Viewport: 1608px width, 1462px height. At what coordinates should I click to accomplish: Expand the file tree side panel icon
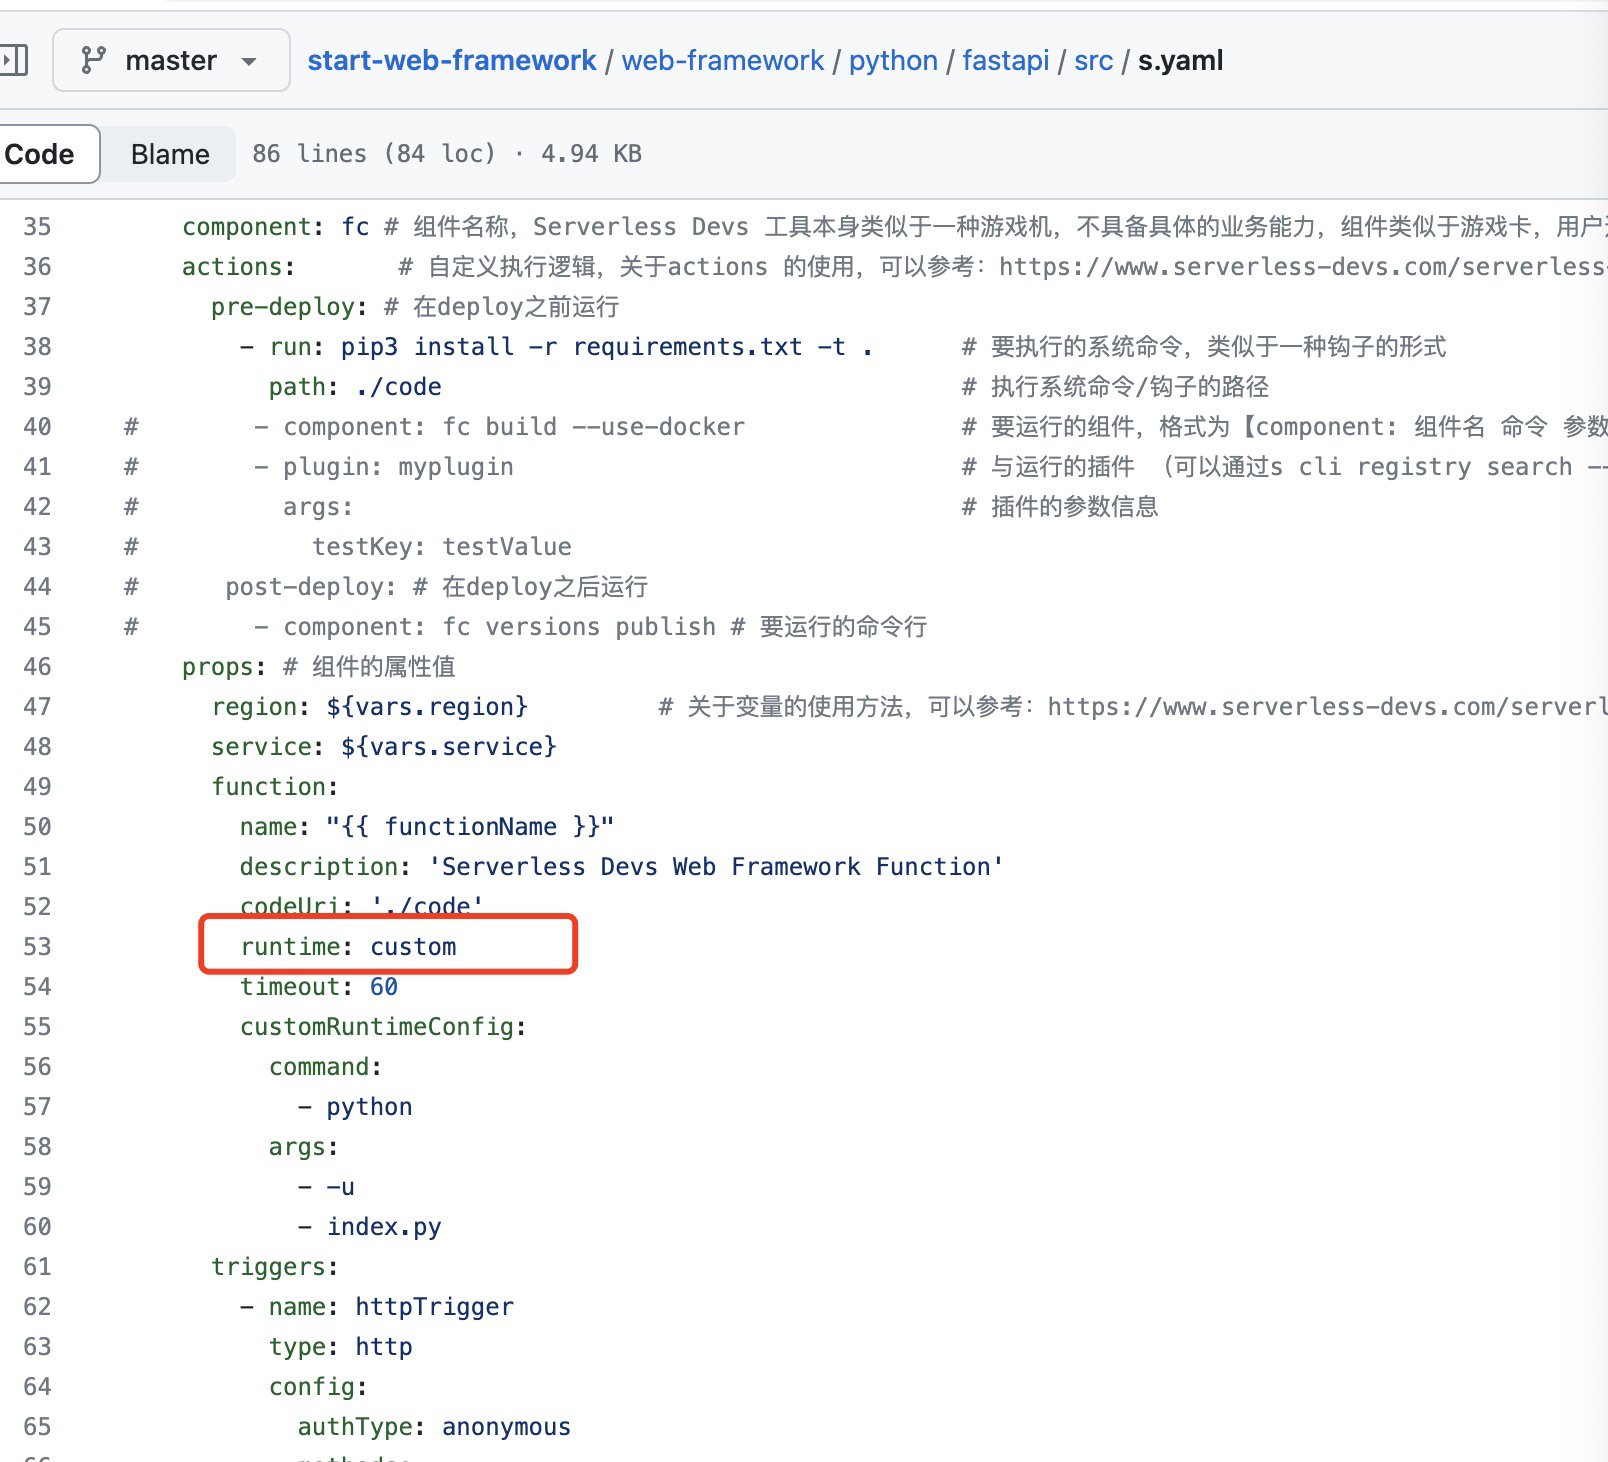click(14, 60)
